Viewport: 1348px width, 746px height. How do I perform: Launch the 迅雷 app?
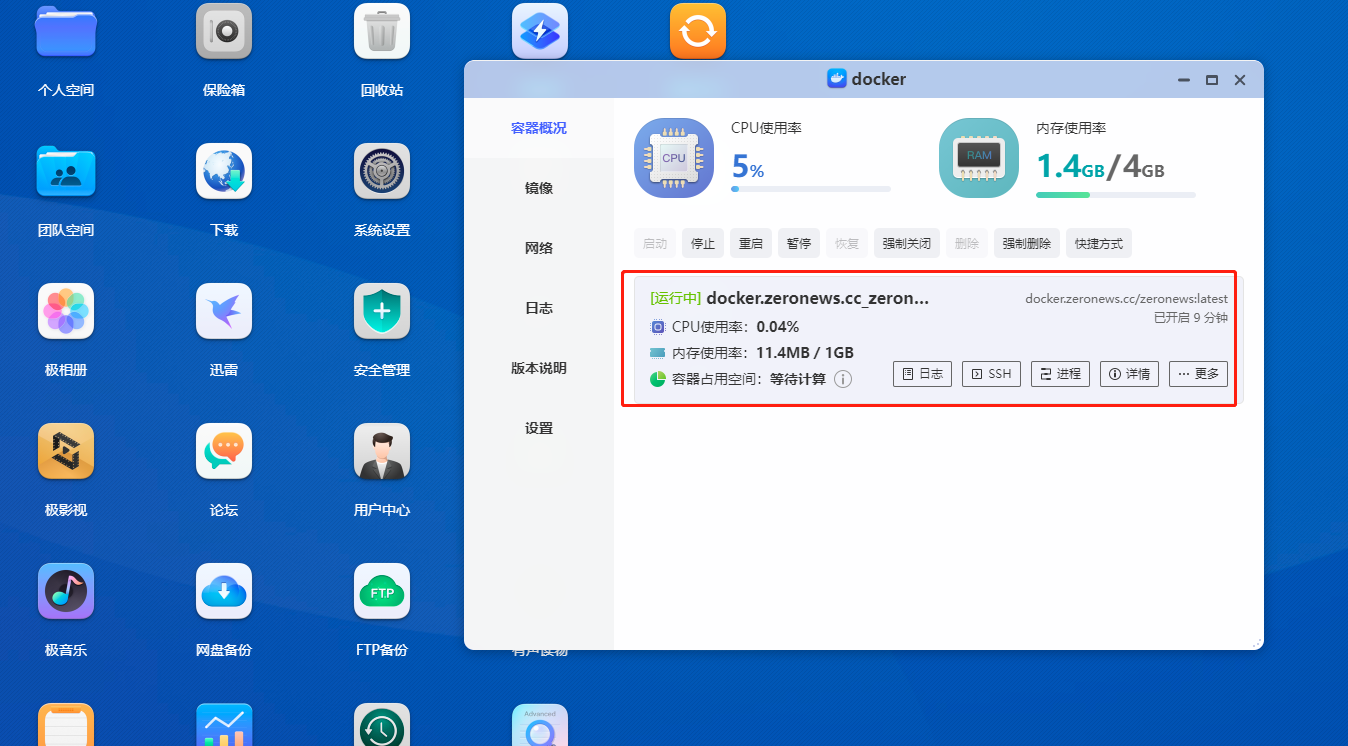tap(224, 311)
